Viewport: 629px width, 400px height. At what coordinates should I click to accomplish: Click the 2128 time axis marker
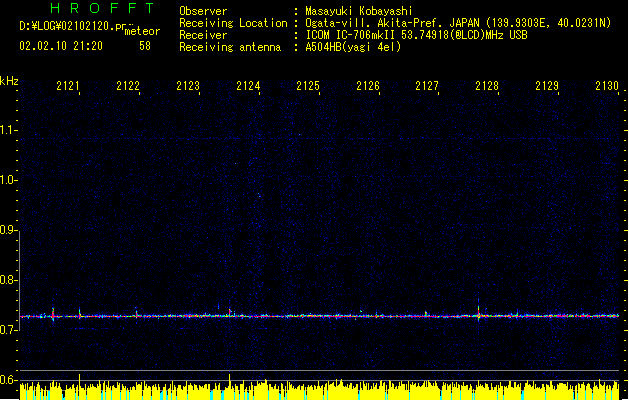(x=487, y=85)
